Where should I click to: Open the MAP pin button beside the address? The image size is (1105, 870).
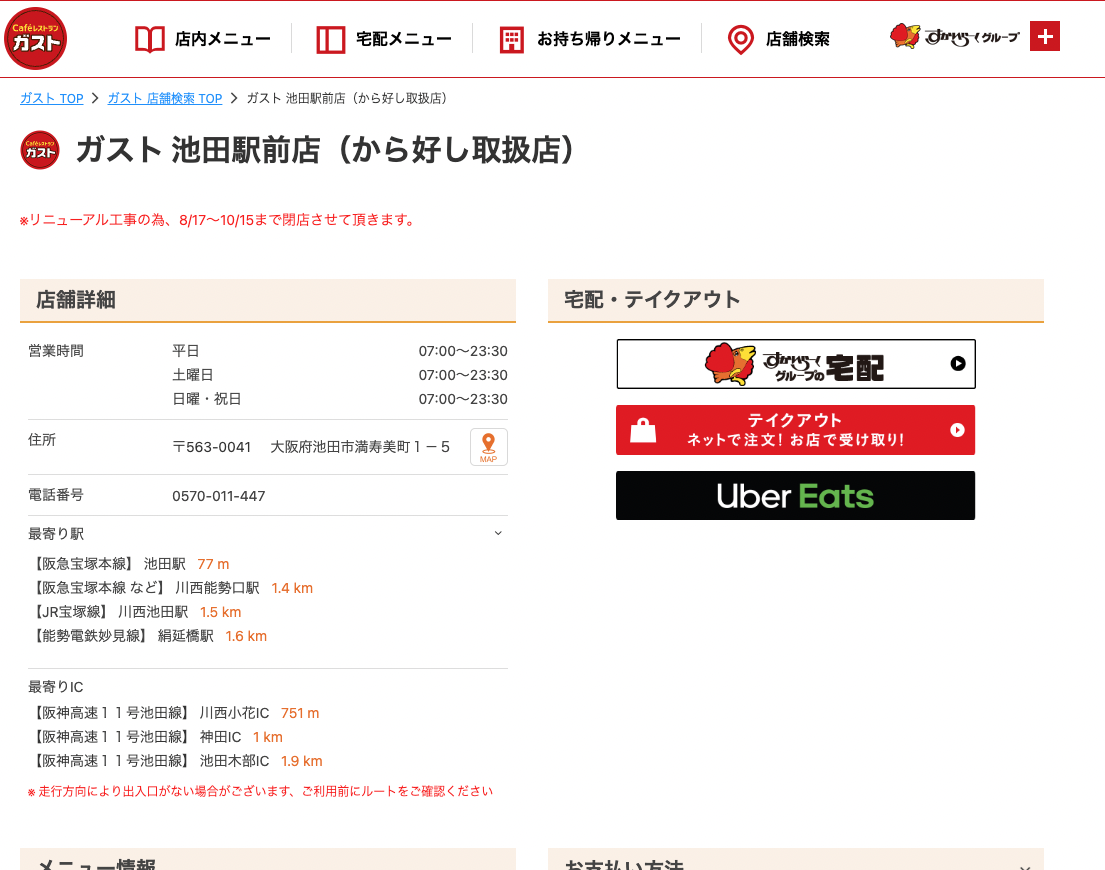coord(488,447)
